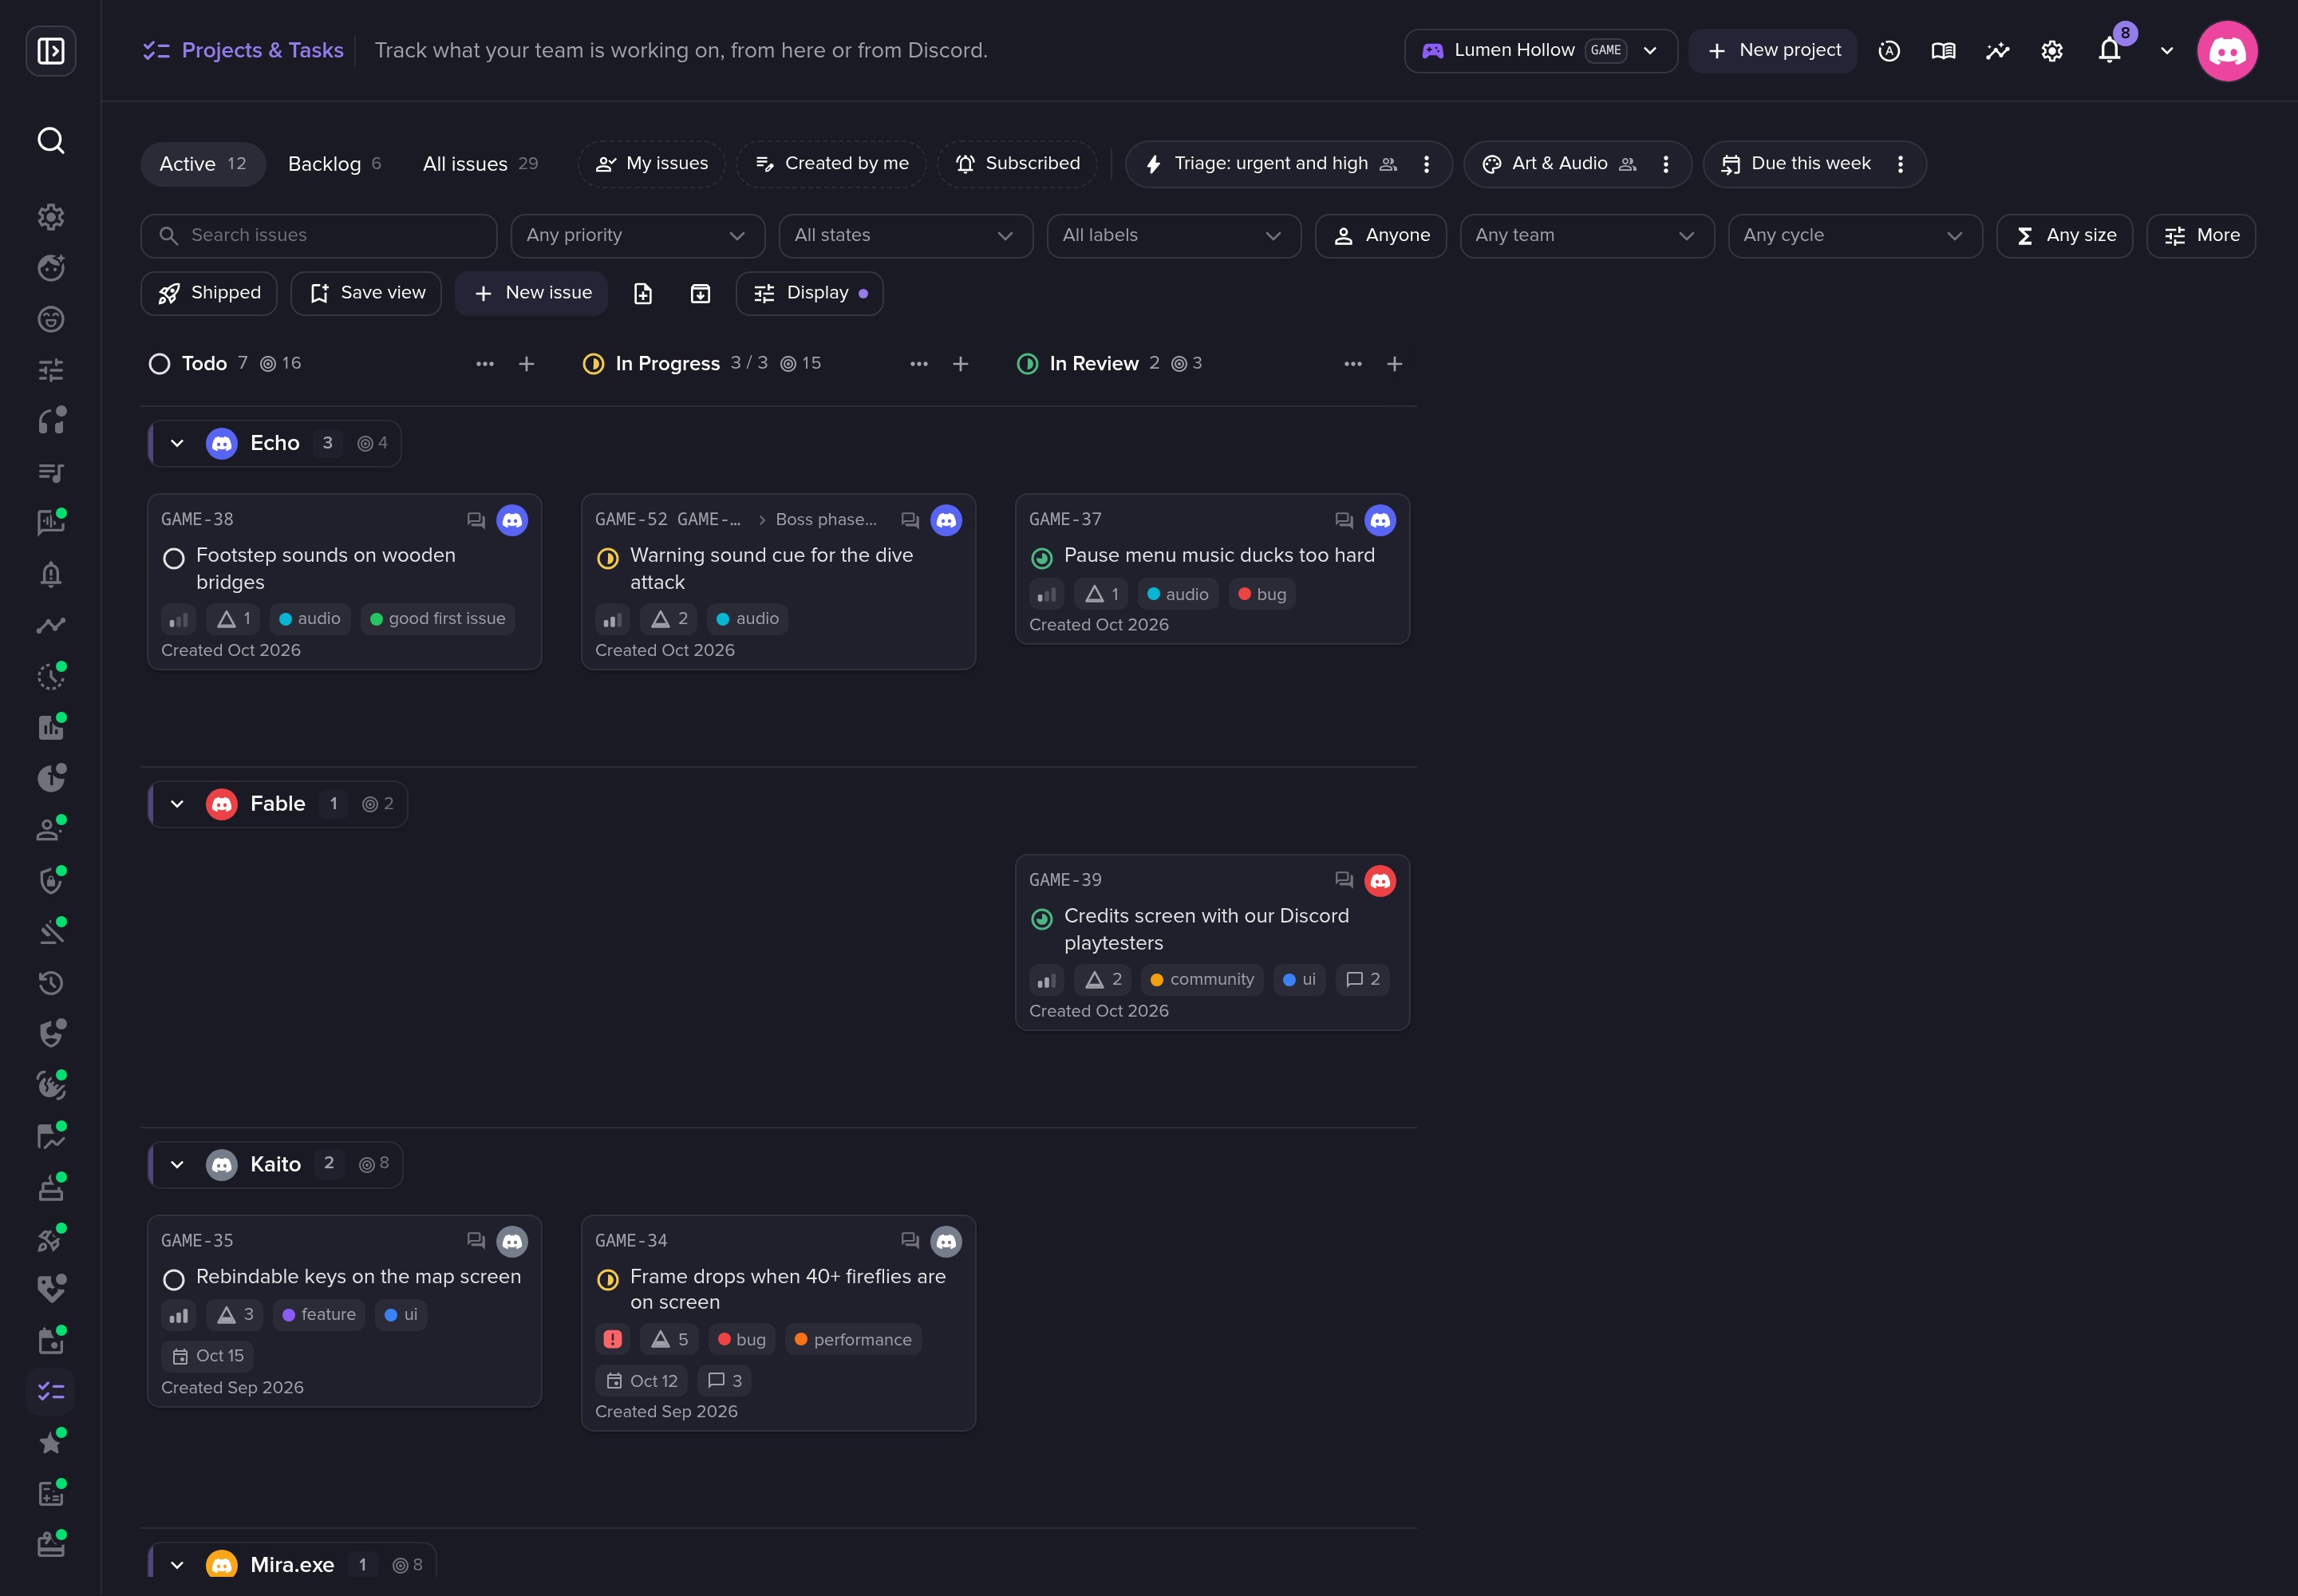Image resolution: width=2298 pixels, height=1596 pixels.
Task: Open the insights sparkline icon in the top bar
Action: [1997, 51]
